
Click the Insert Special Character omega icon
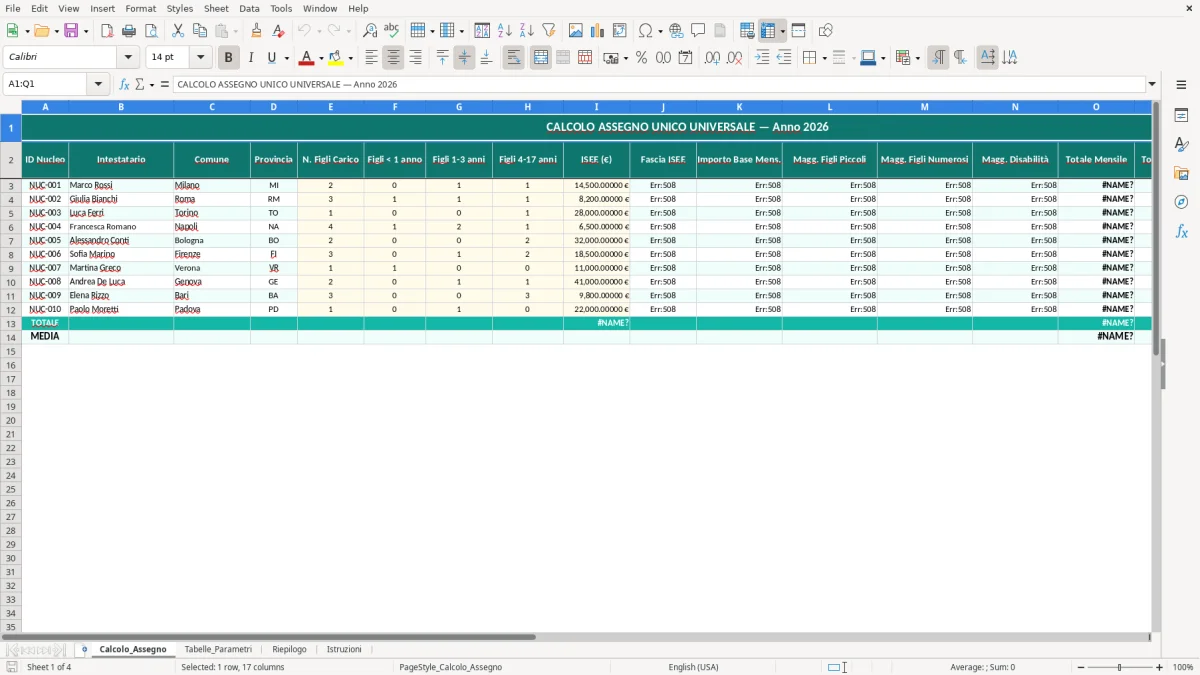pos(646,31)
